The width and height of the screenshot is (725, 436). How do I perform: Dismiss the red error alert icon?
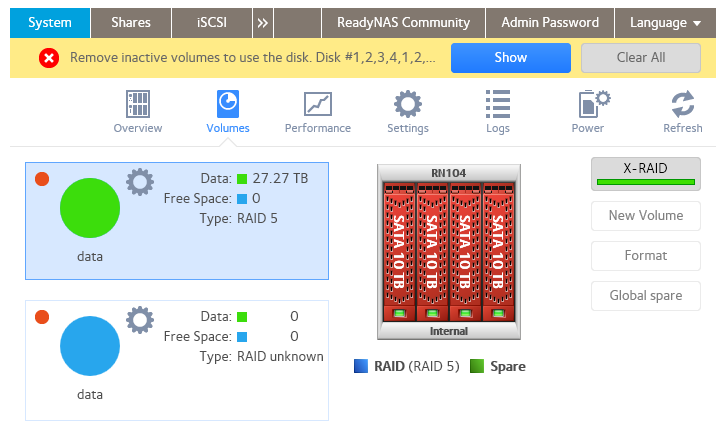click(49, 58)
